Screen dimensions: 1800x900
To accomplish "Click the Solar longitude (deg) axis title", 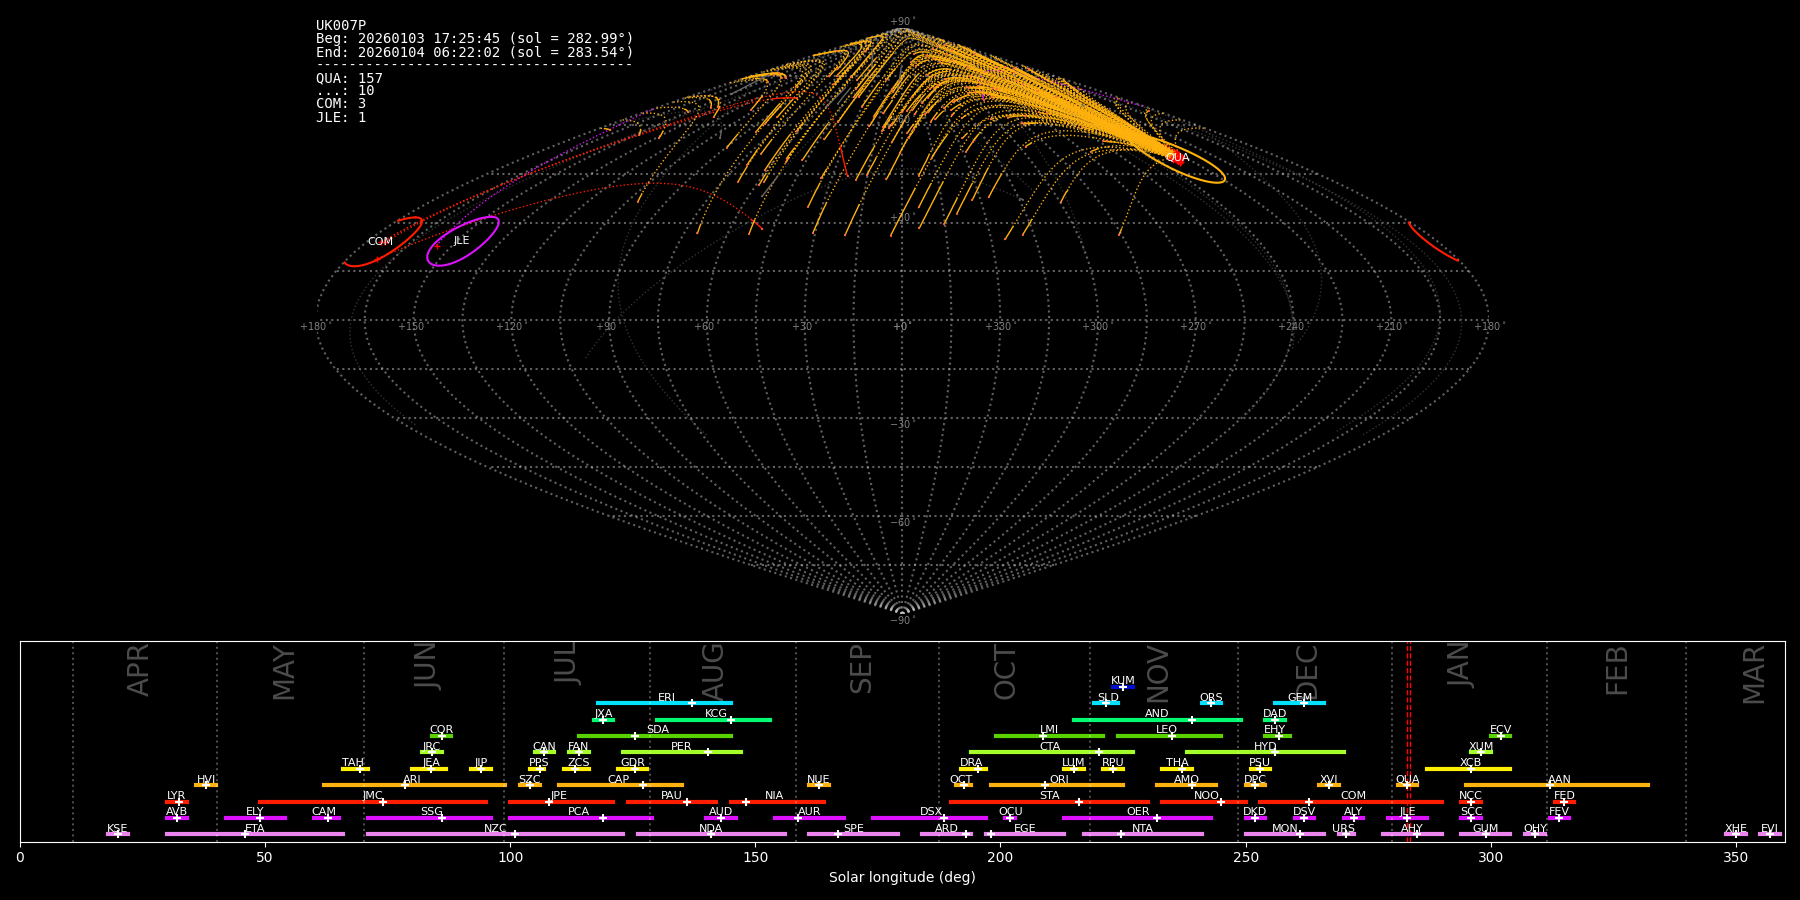I will [902, 878].
